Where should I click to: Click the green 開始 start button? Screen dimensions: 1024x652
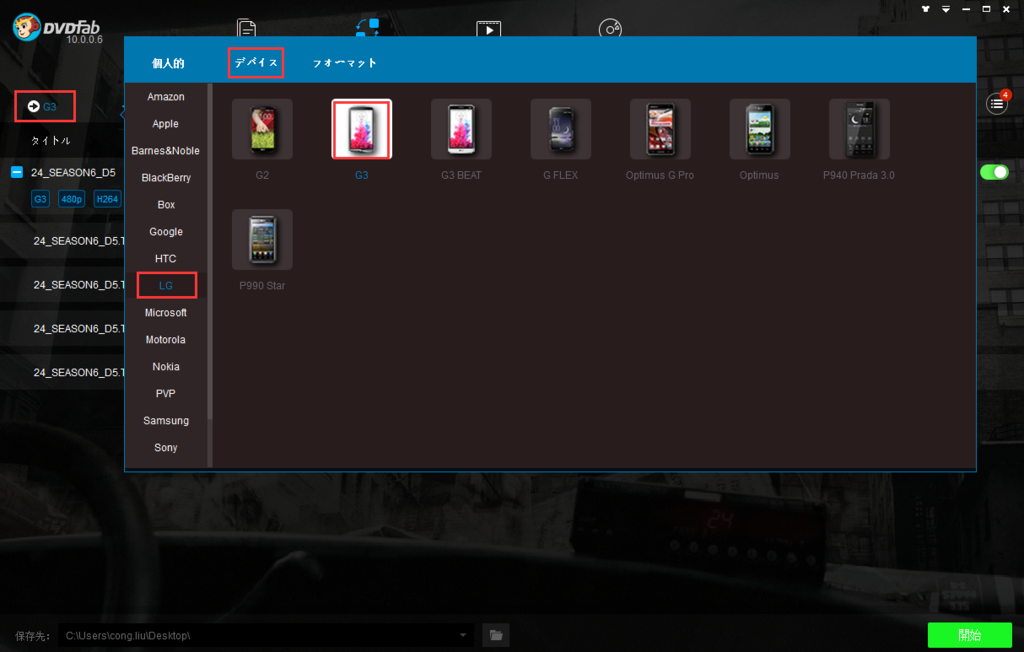tap(970, 635)
